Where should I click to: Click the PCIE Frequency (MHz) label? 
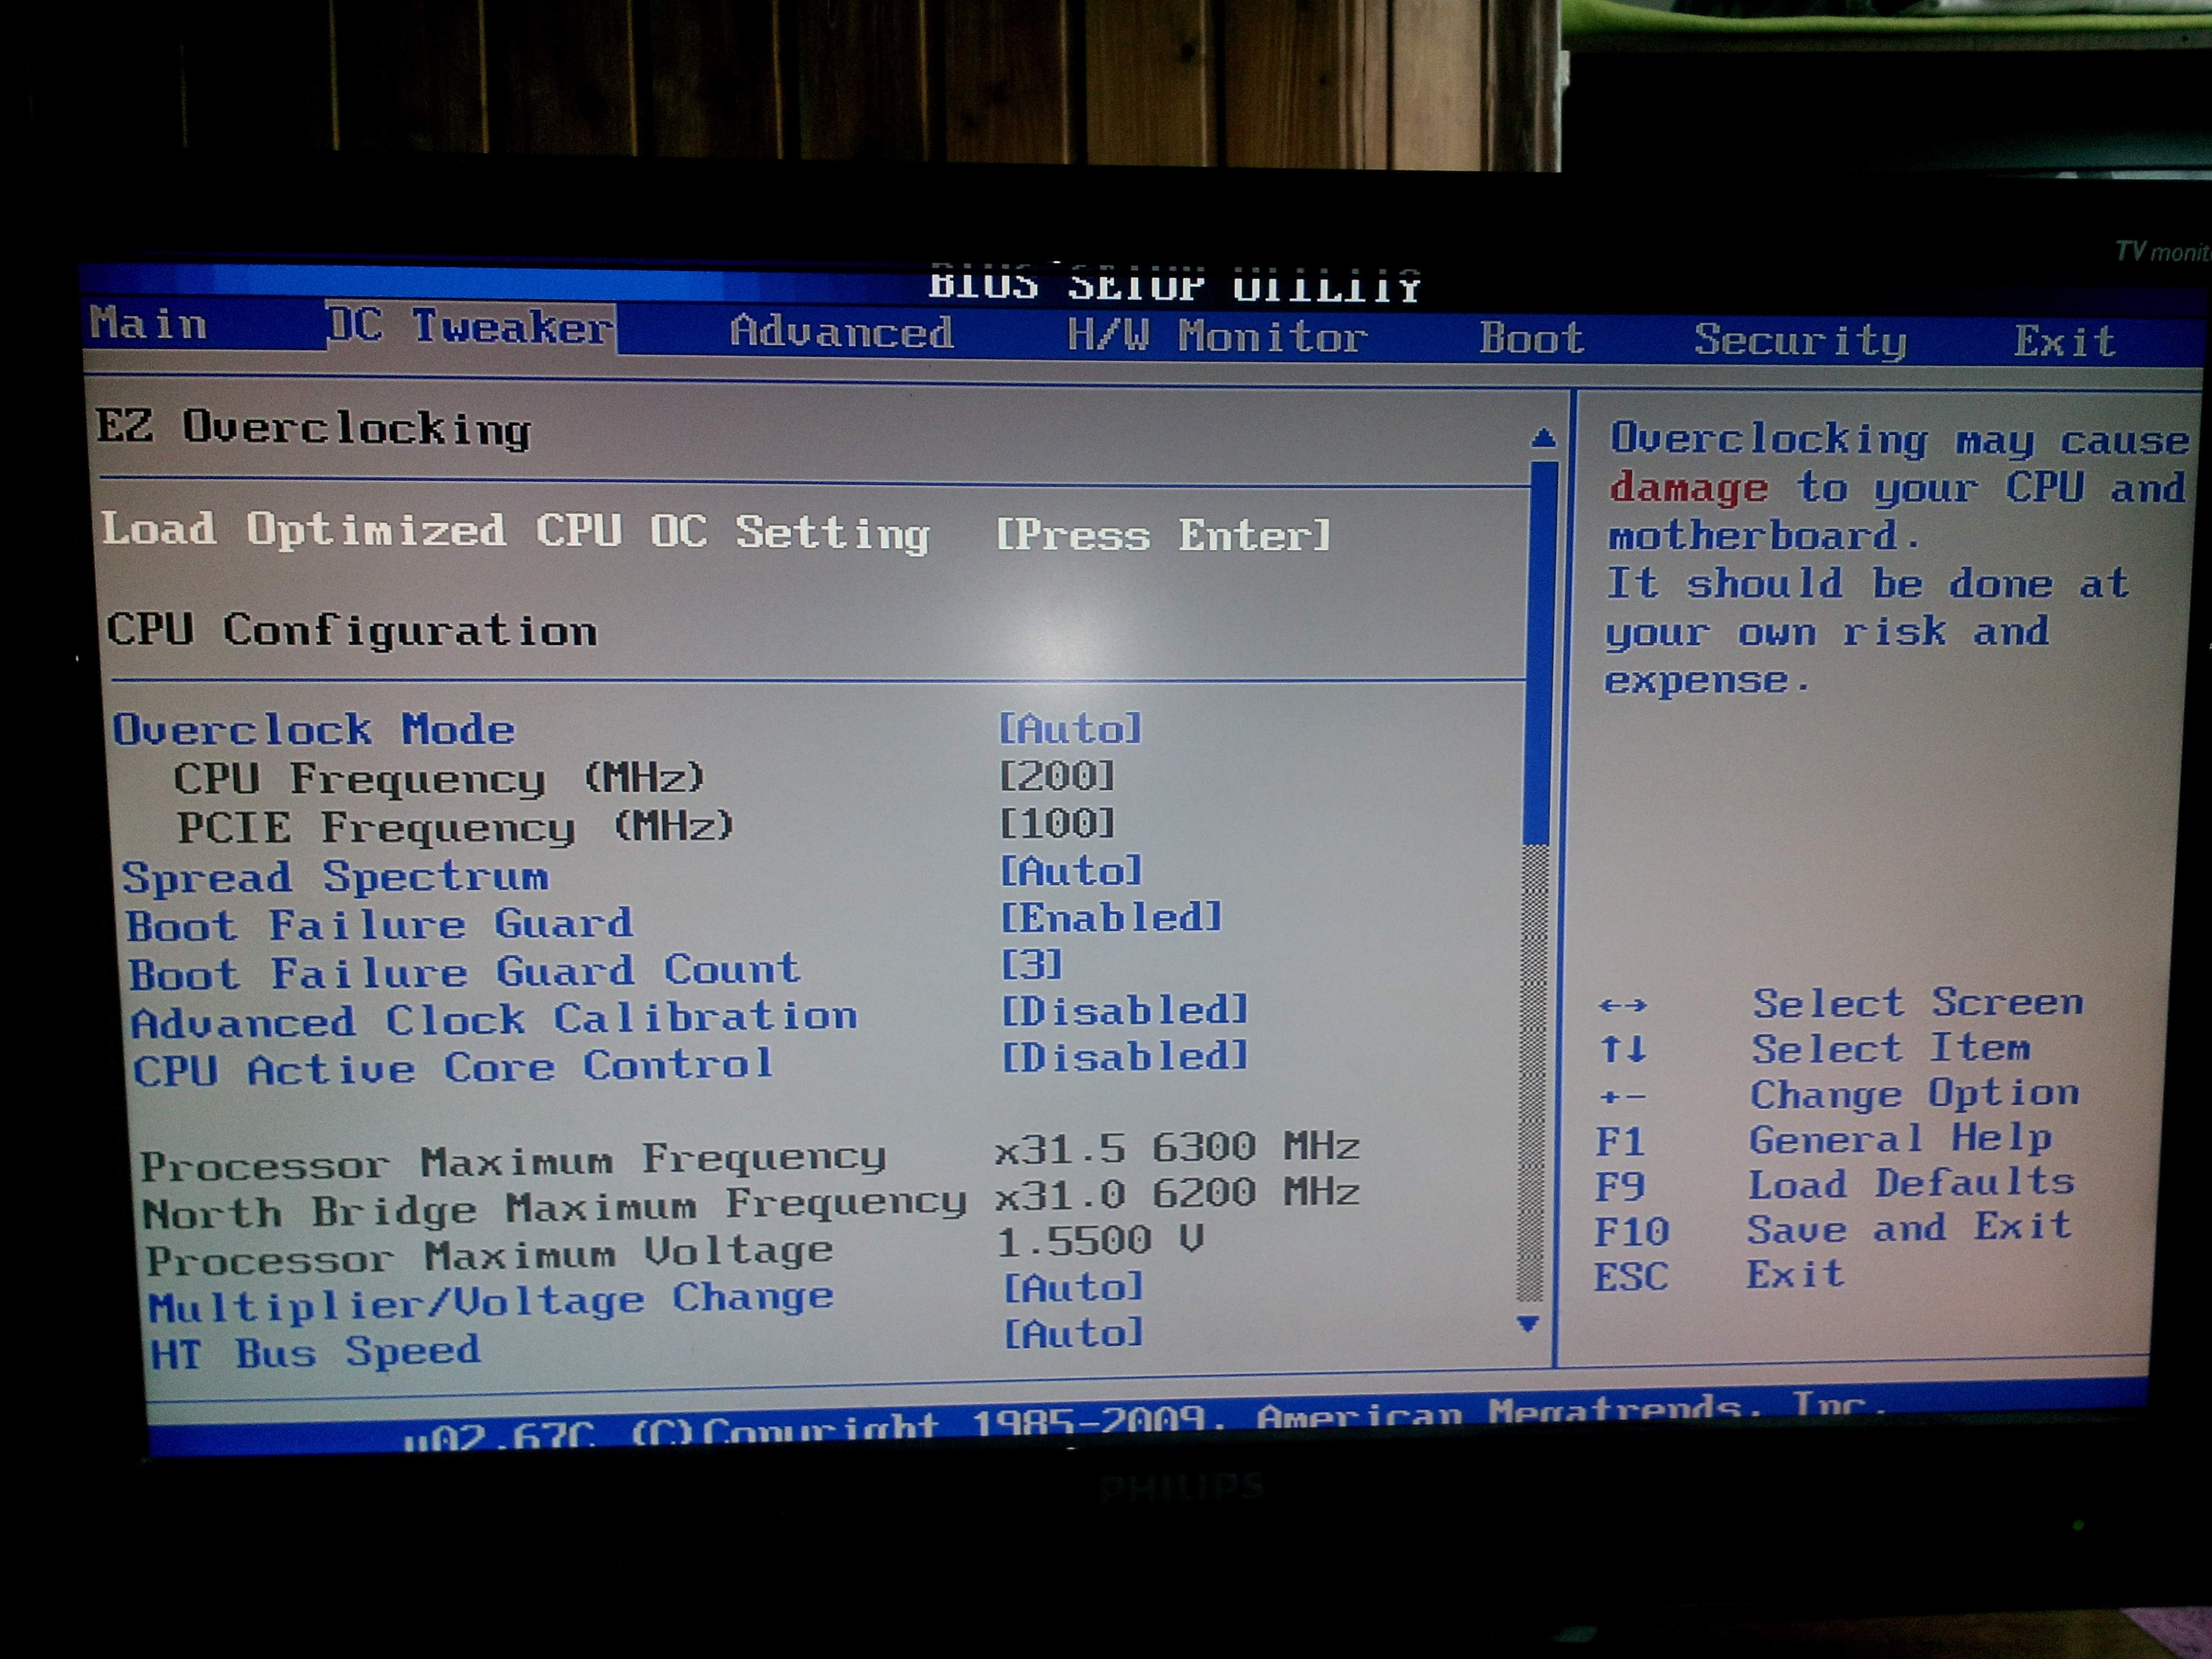(456, 827)
